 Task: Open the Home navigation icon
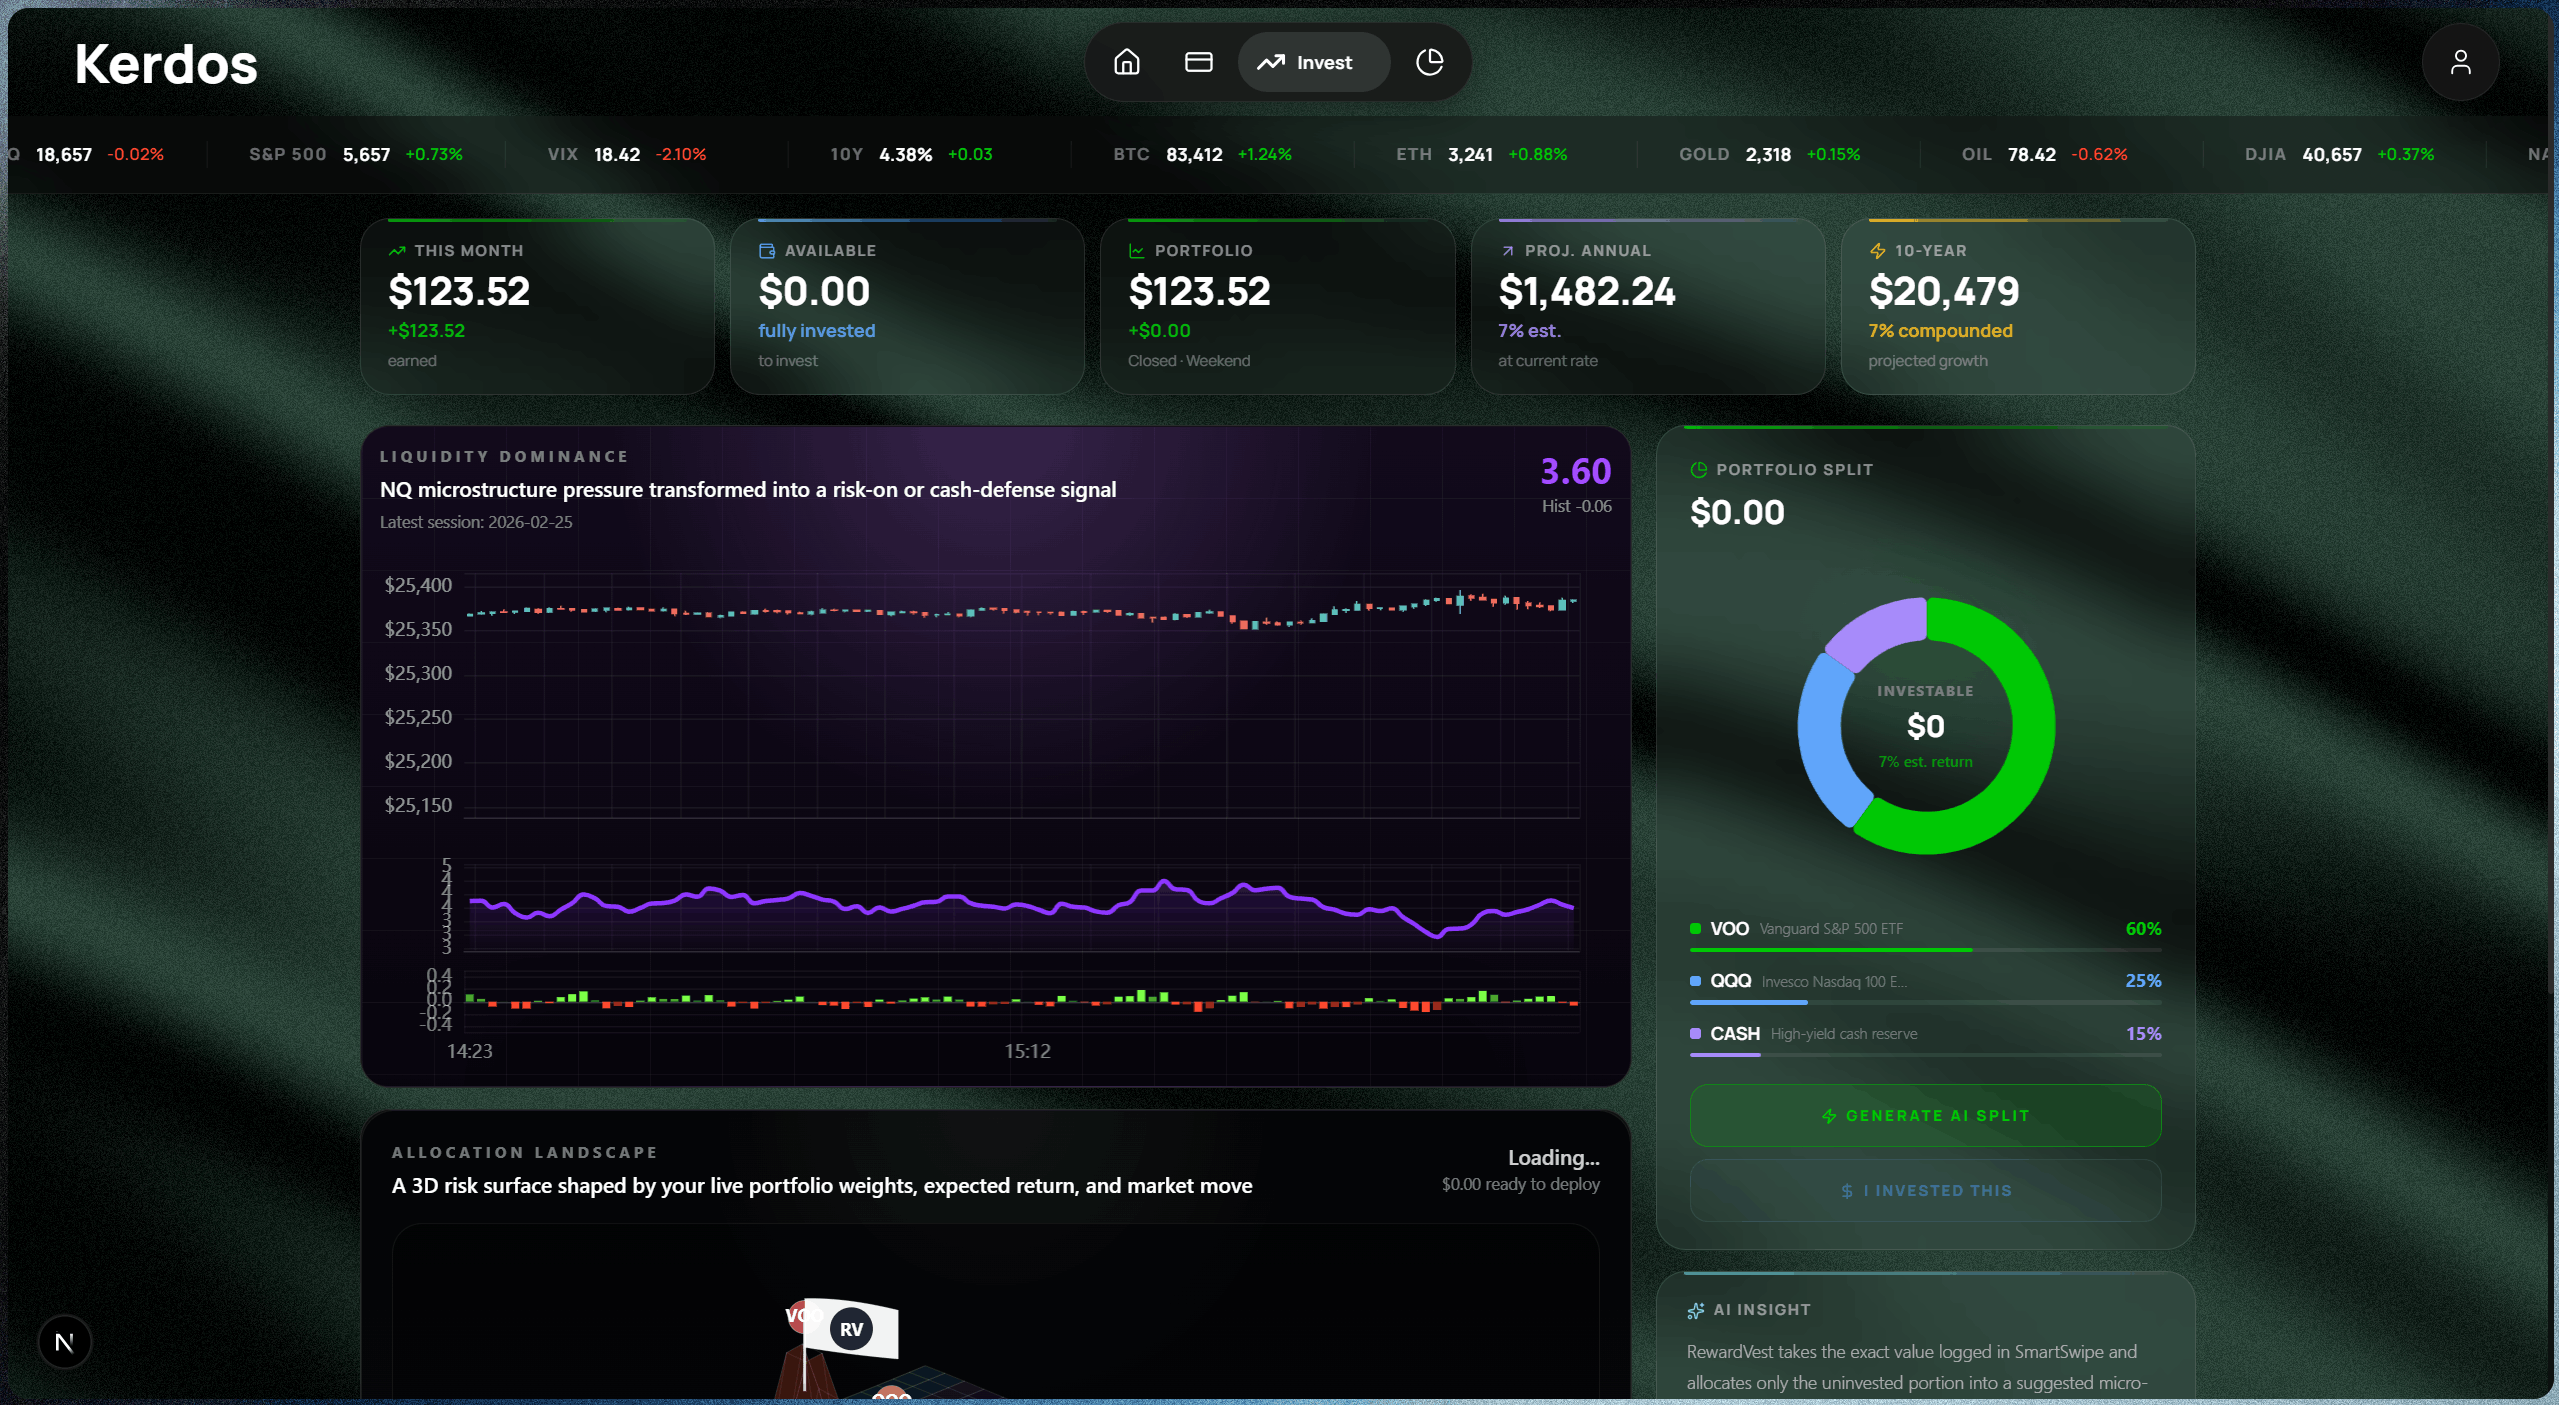tap(1126, 62)
